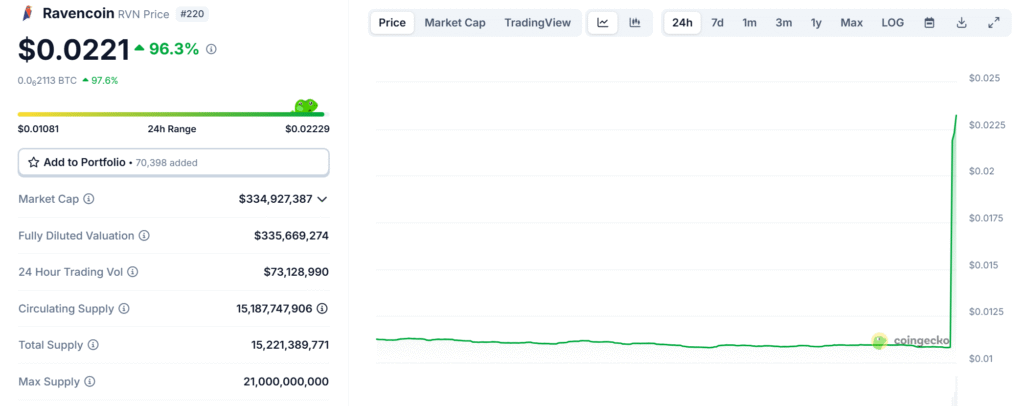Download chart data icon
The width and height of the screenshot is (1024, 406).
point(961,23)
